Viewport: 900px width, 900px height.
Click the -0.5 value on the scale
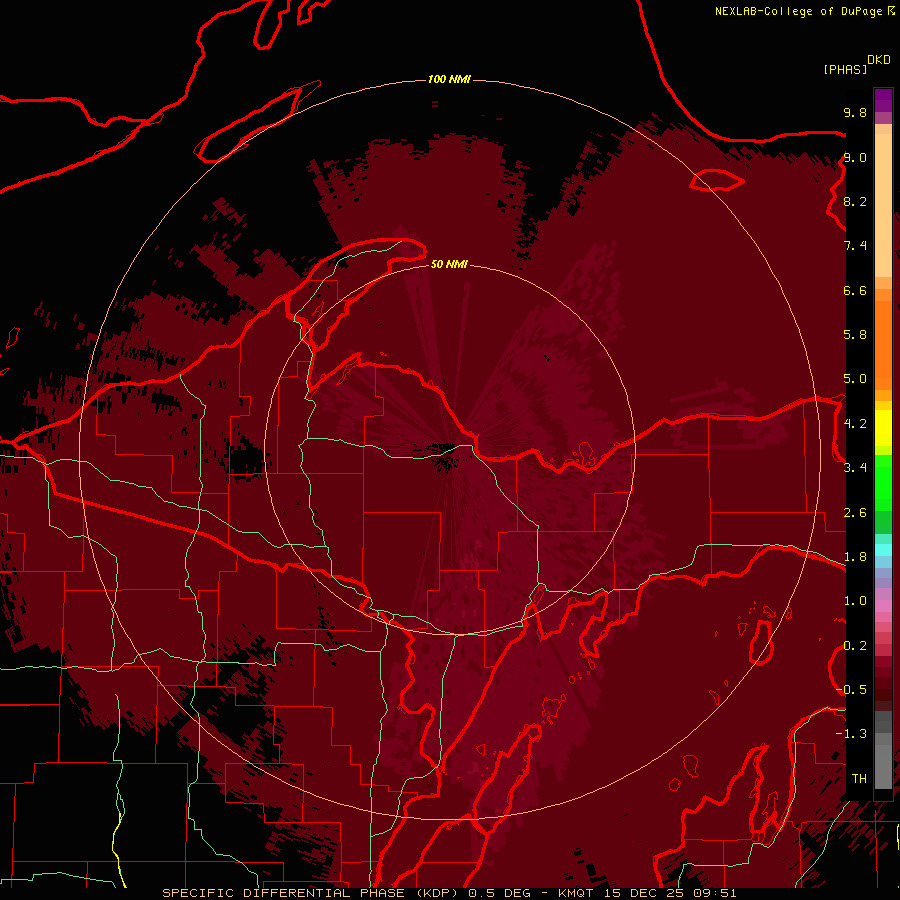(851, 690)
